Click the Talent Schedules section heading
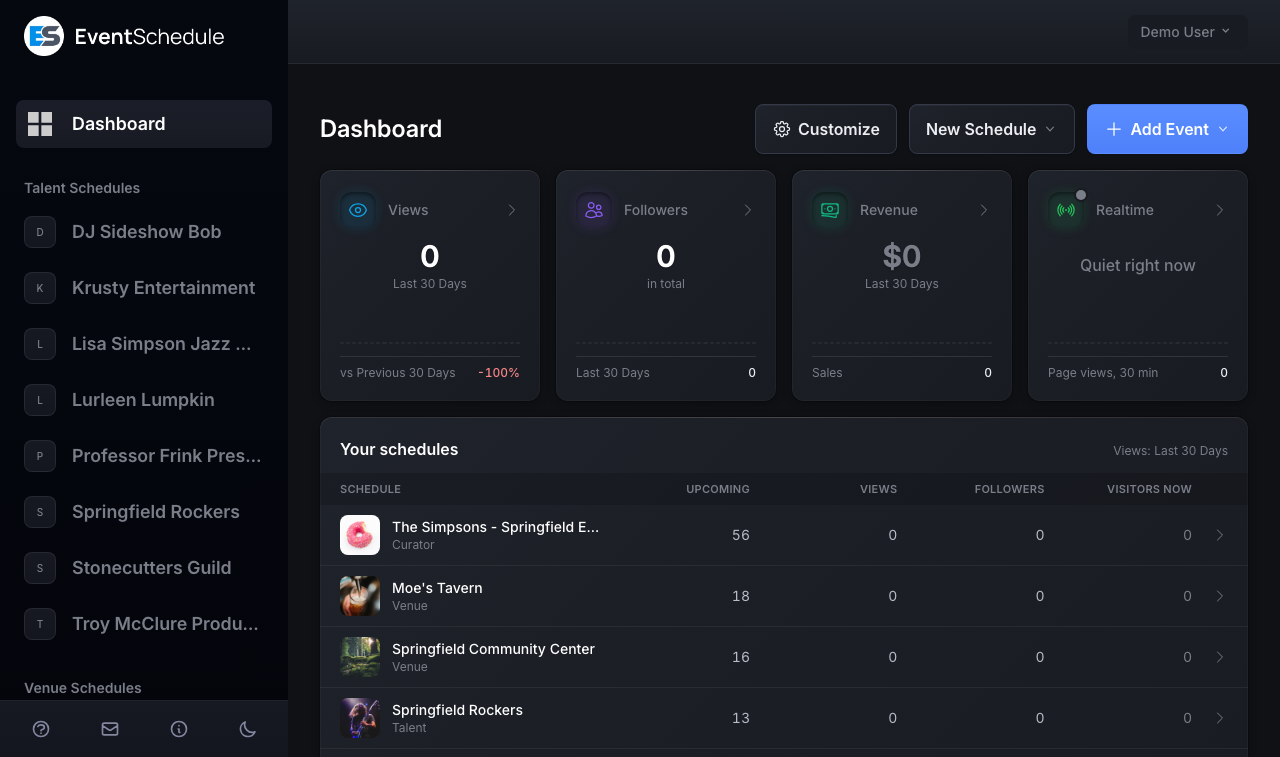 (82, 188)
